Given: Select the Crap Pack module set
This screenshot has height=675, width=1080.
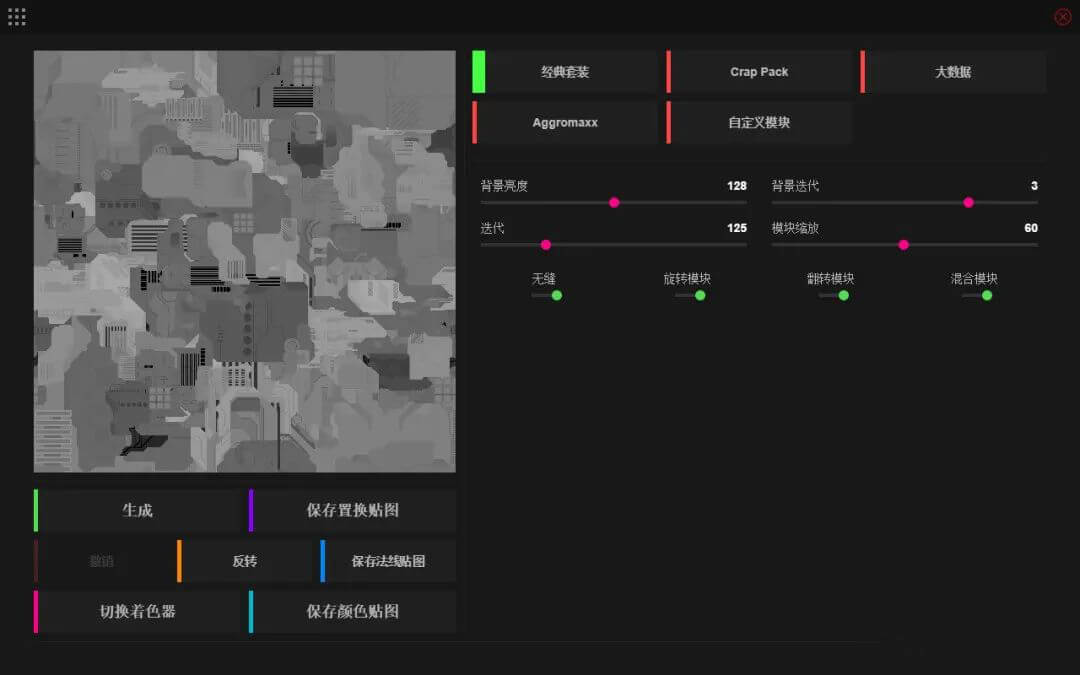Looking at the screenshot, I should click(759, 72).
